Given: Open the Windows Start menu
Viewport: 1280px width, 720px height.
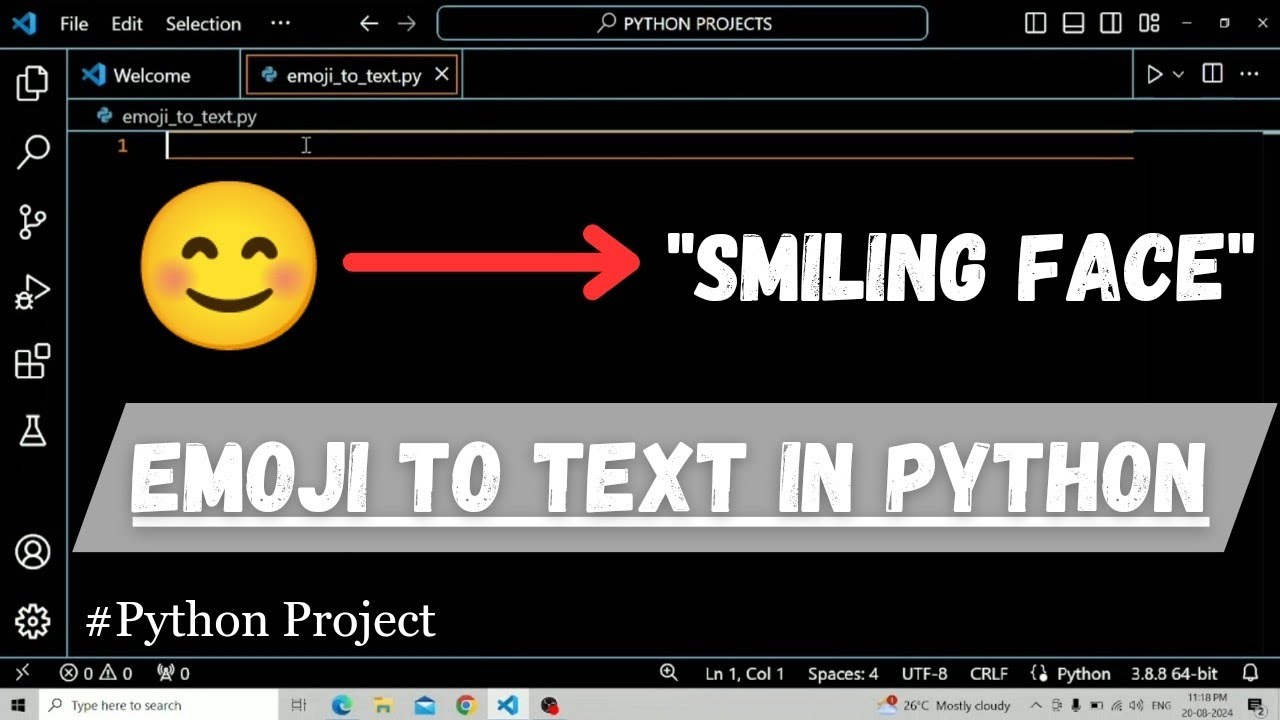Looking at the screenshot, I should click(19, 705).
